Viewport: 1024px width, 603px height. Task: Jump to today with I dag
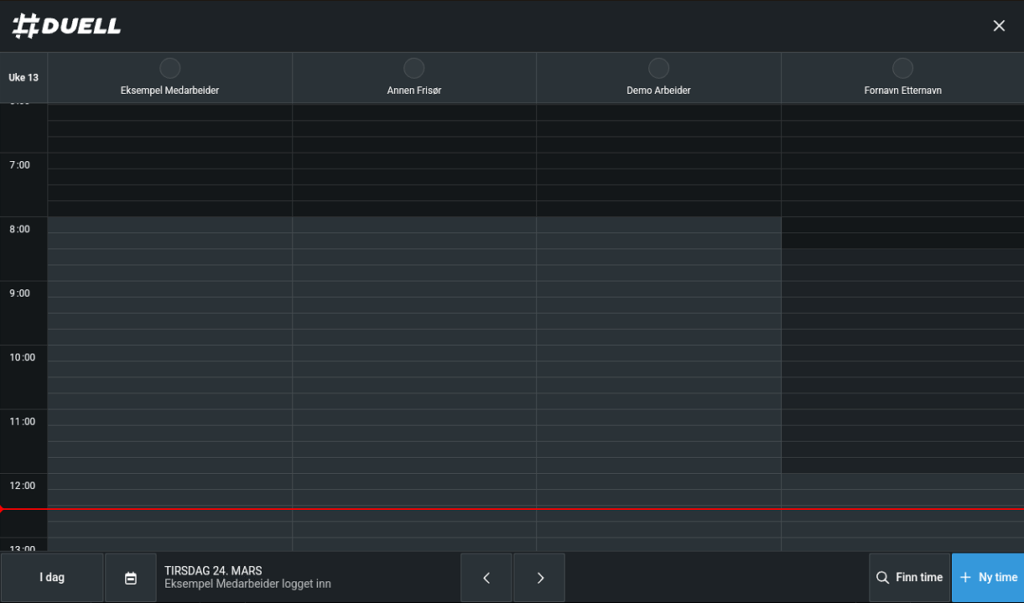52,578
